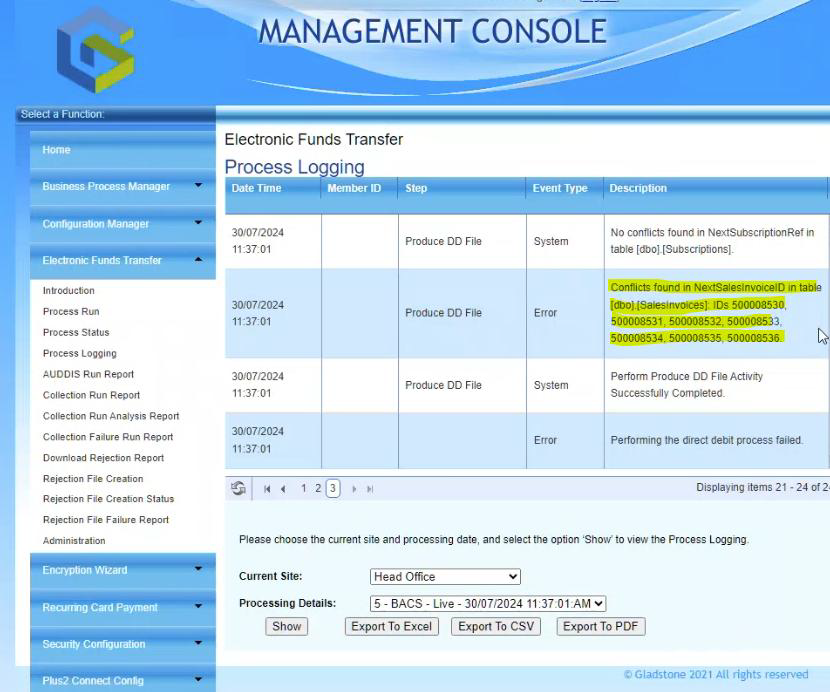
Task: Expand Plus2 Connect Config menu arrow
Action: (x=199, y=679)
